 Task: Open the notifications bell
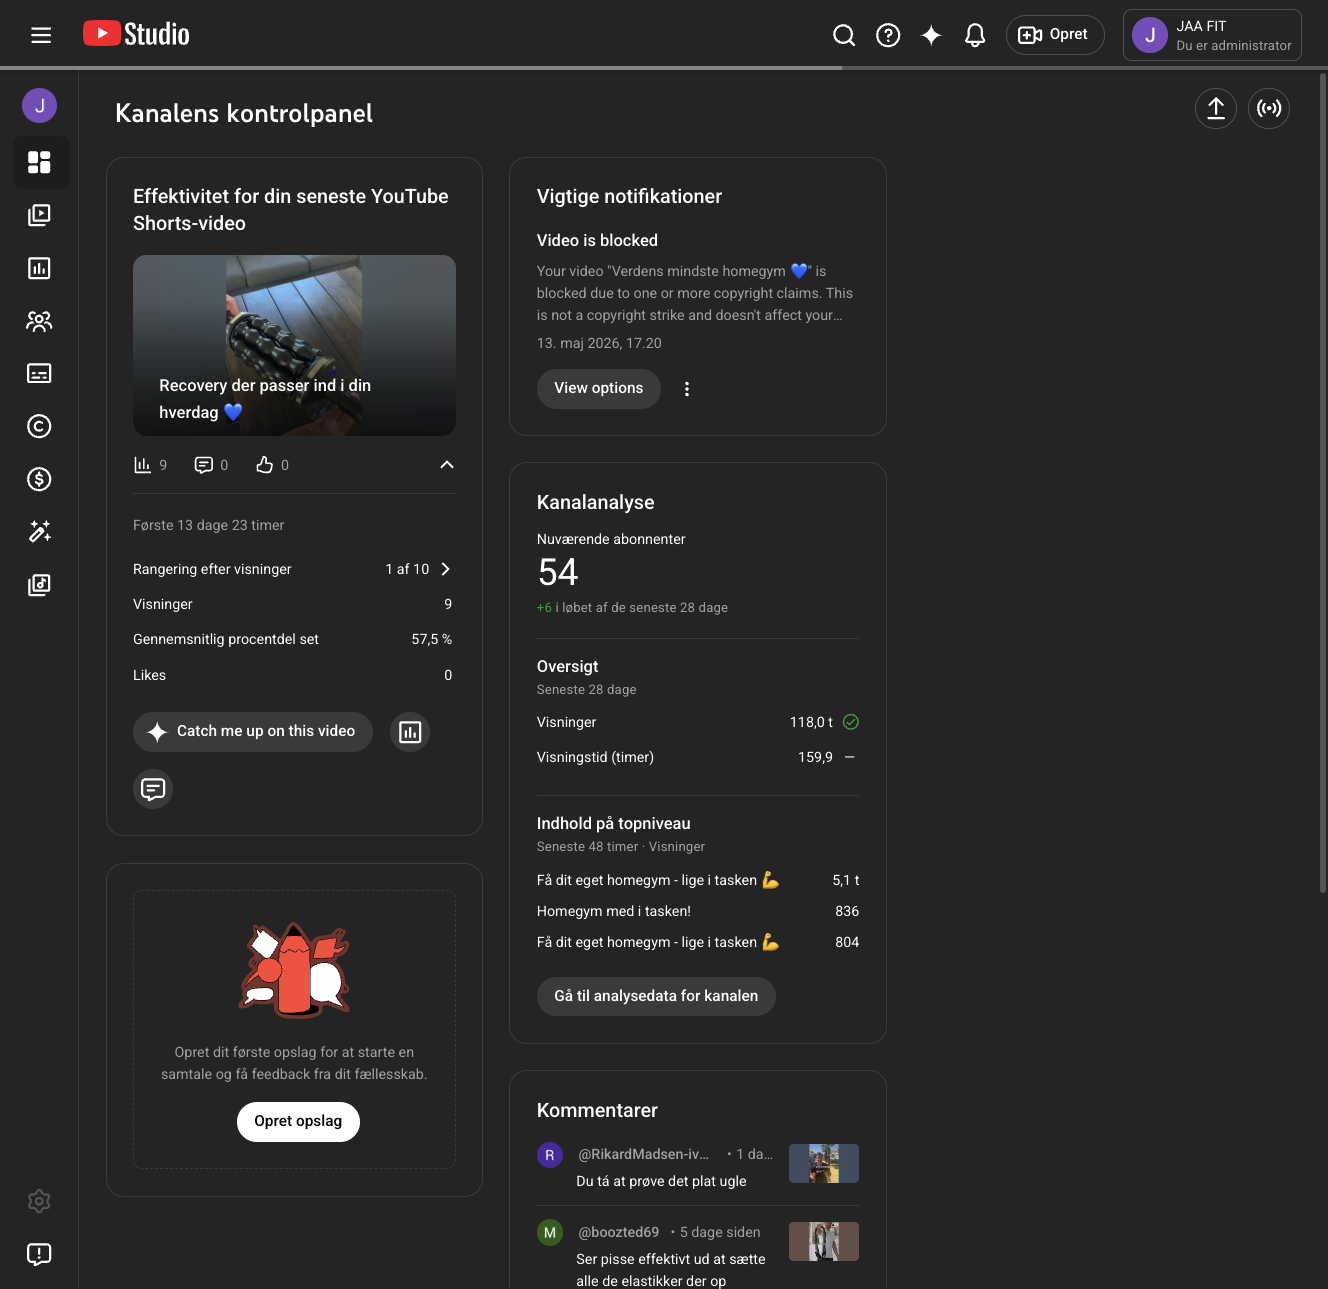[x=975, y=35]
